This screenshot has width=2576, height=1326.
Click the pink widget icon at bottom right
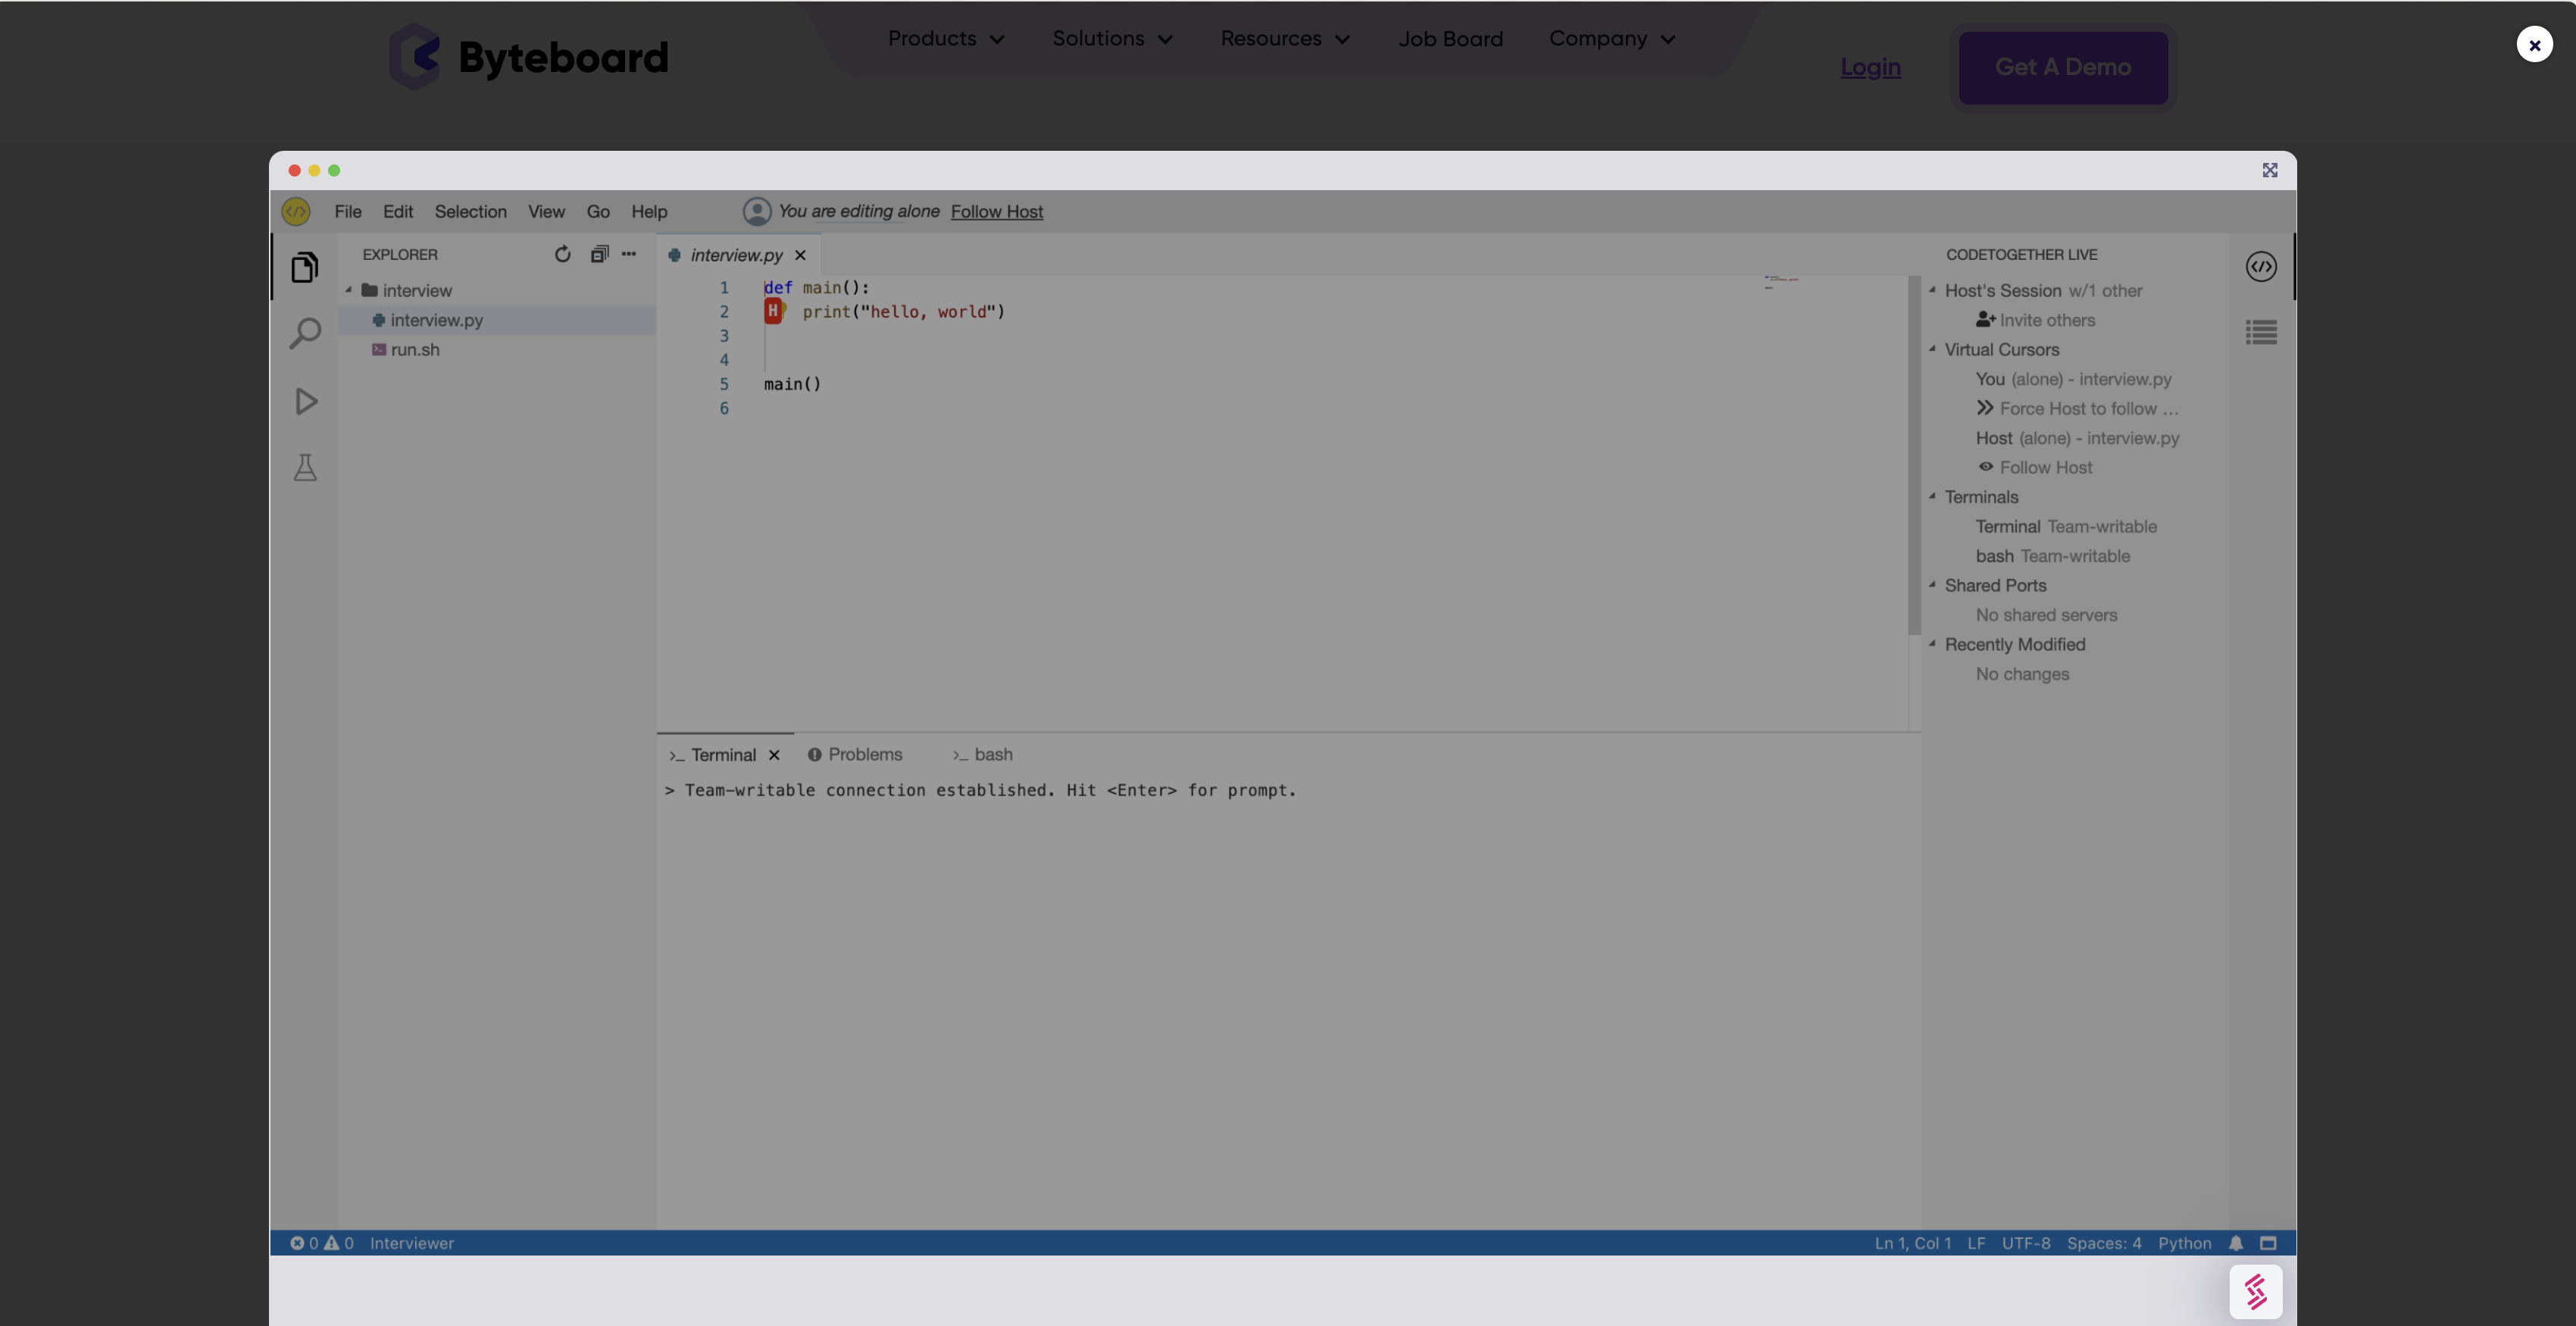point(2256,1292)
